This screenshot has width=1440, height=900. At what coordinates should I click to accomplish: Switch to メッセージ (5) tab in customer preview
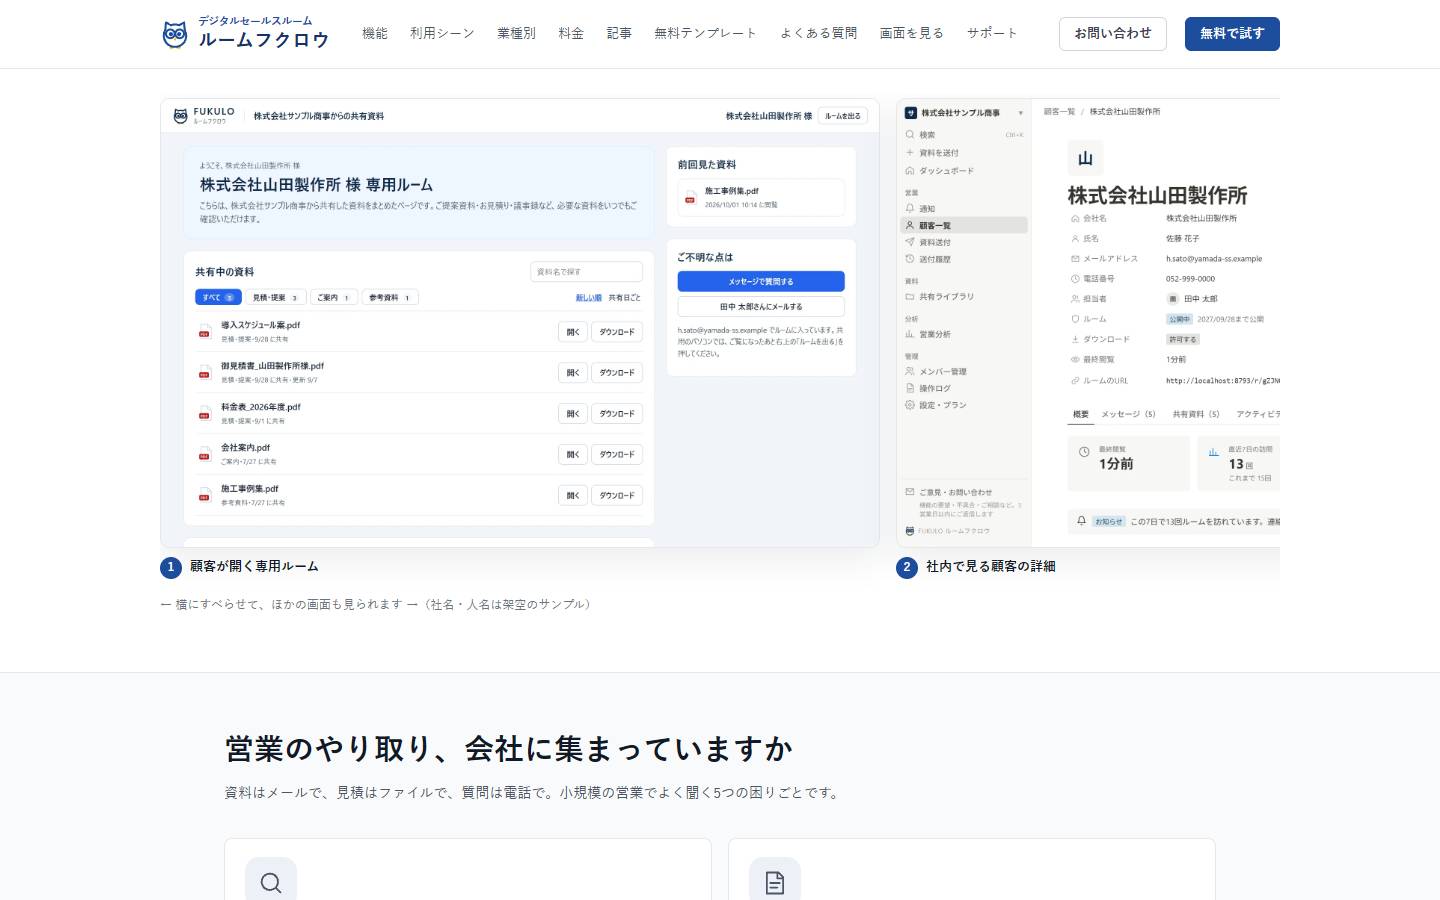point(1128,414)
